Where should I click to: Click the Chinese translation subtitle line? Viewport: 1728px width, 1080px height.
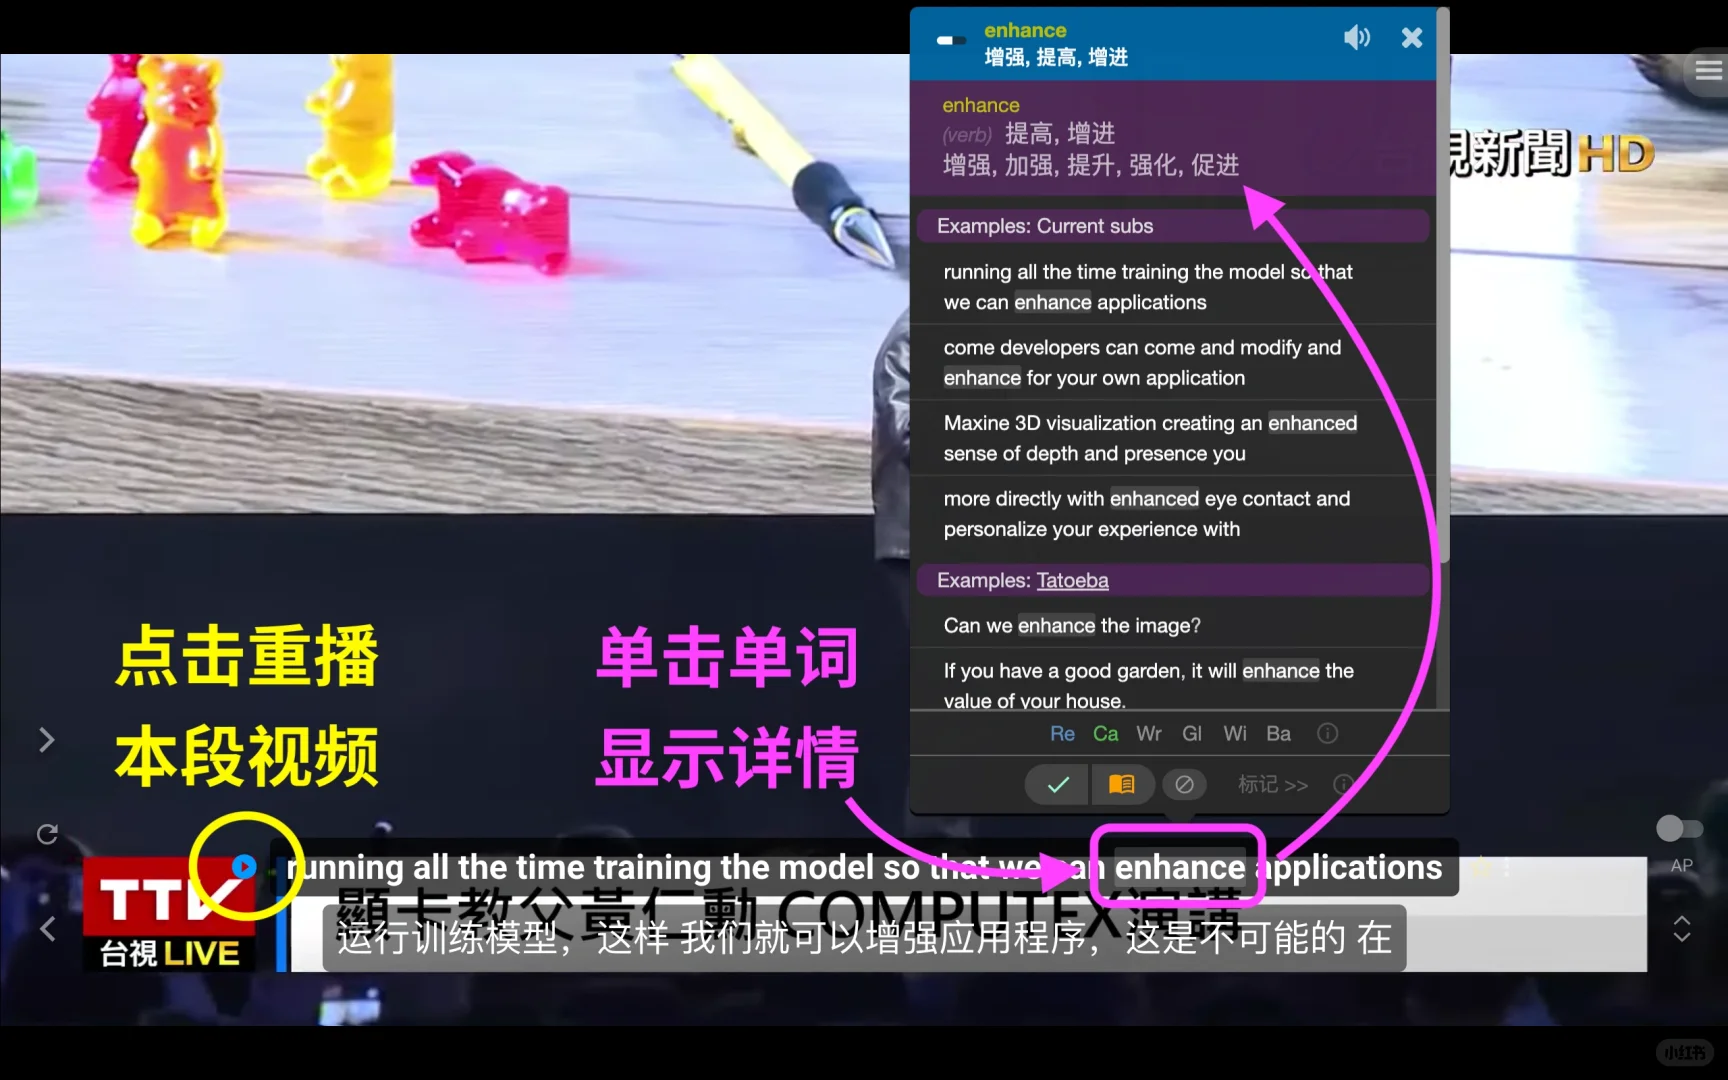click(x=864, y=938)
